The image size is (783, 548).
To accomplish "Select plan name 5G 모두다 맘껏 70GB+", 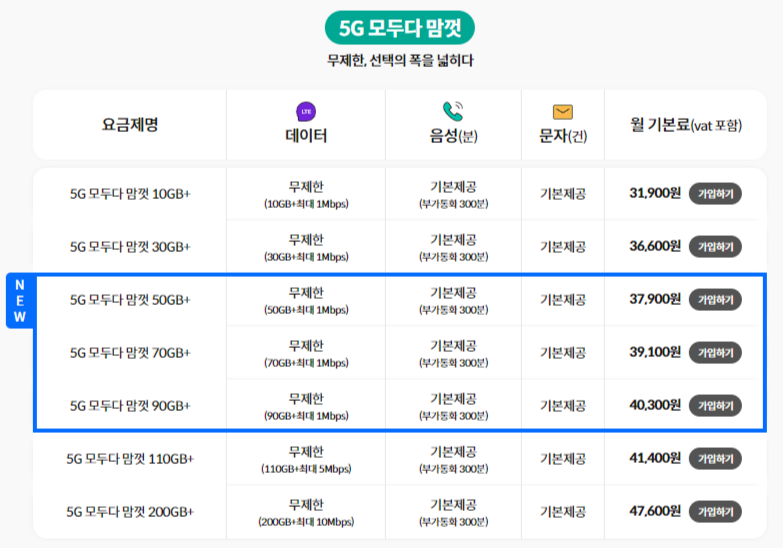I will 130,353.
